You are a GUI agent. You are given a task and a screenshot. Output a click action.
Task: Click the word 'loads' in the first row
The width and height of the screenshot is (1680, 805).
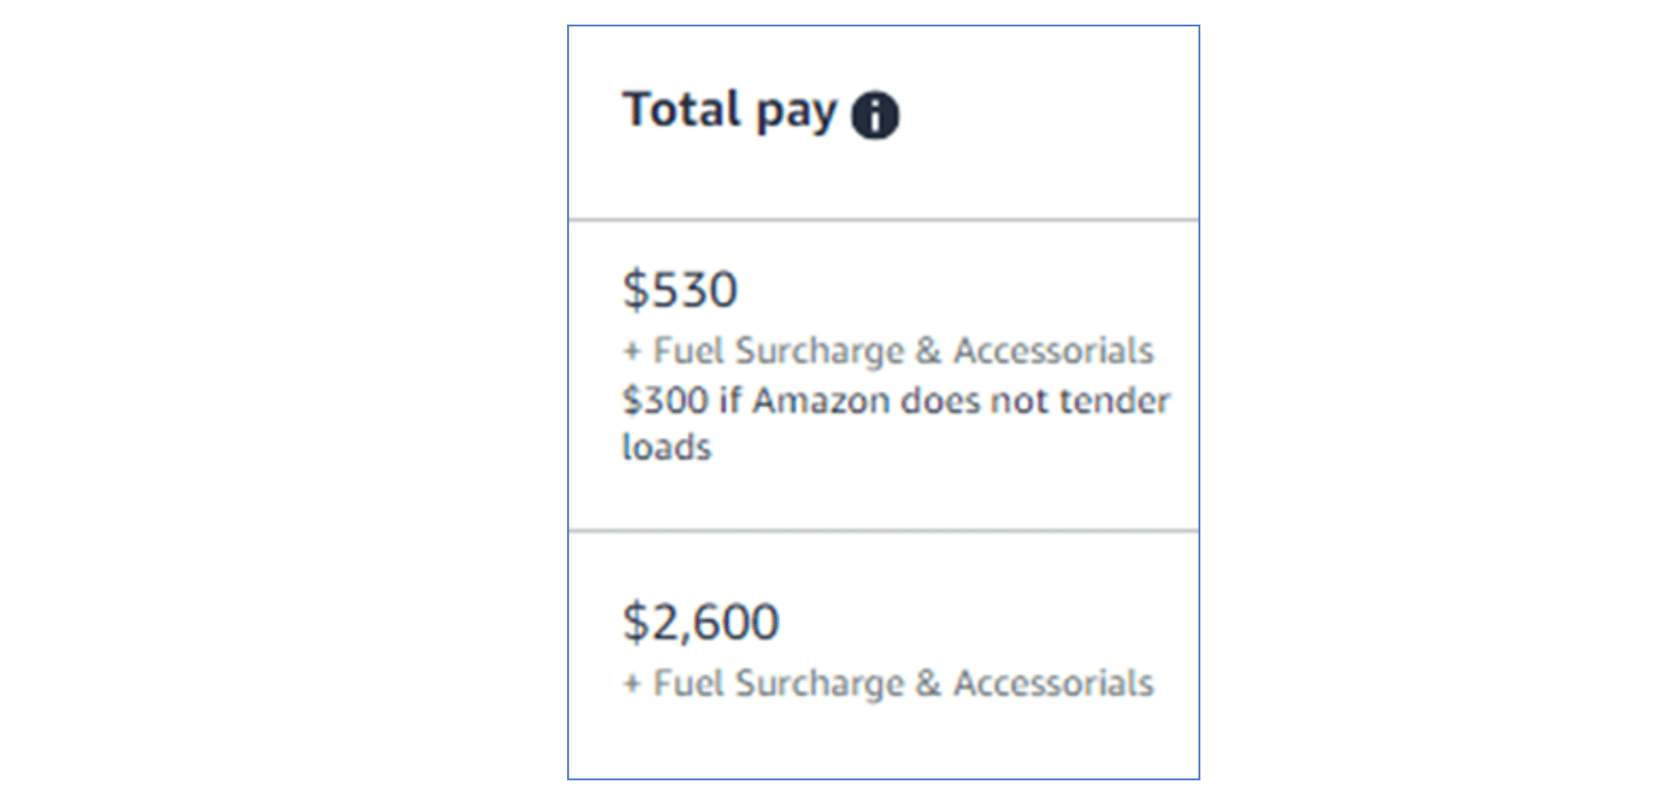663,448
